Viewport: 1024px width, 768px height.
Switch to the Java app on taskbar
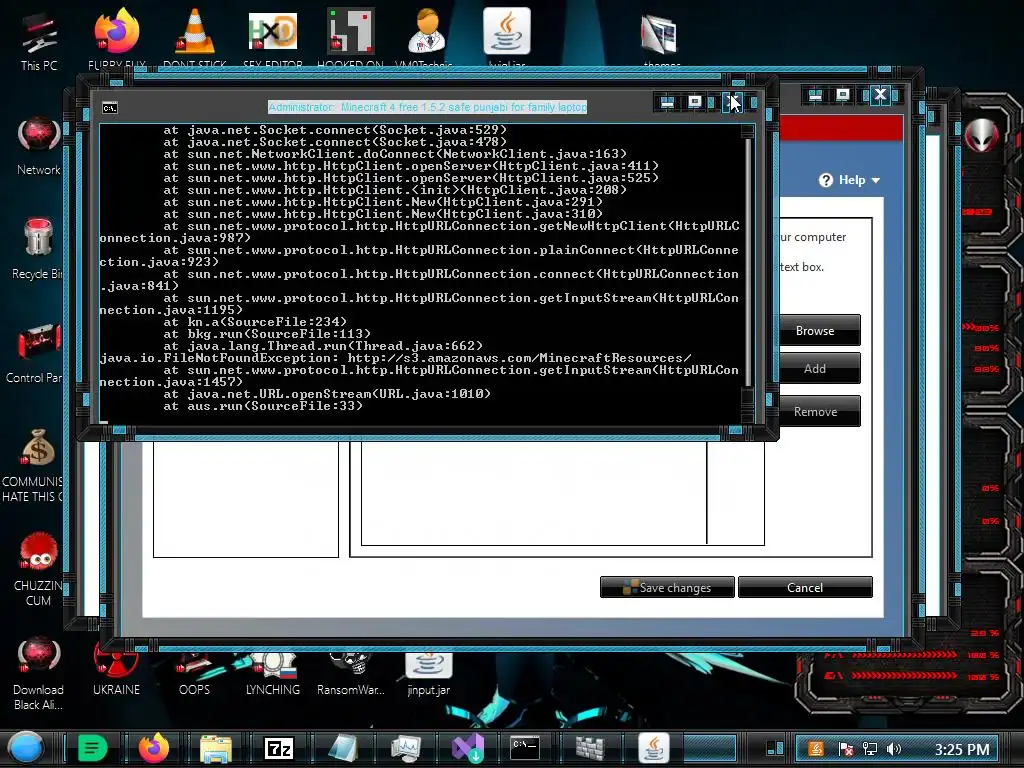click(654, 748)
